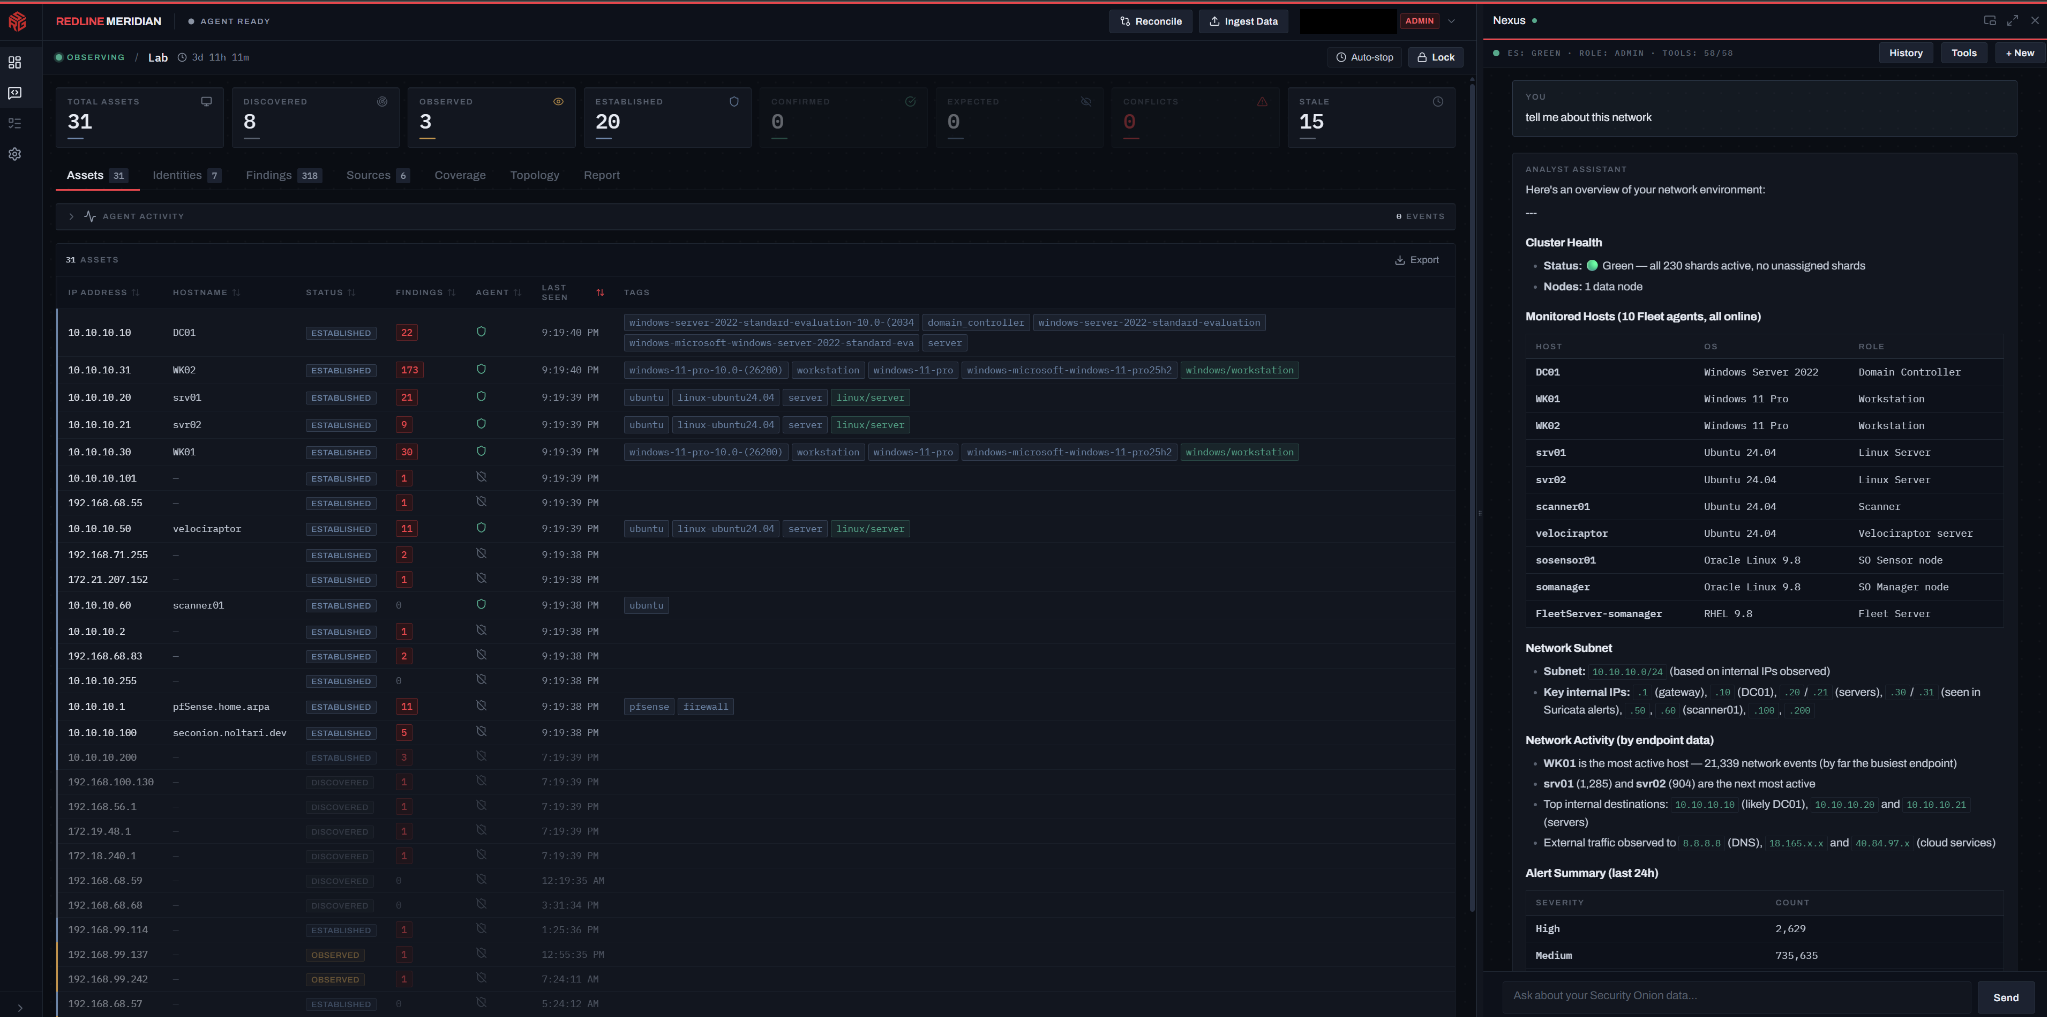Expand the Nexus panel to fullscreen
The width and height of the screenshot is (2047, 1017).
(x=2012, y=20)
